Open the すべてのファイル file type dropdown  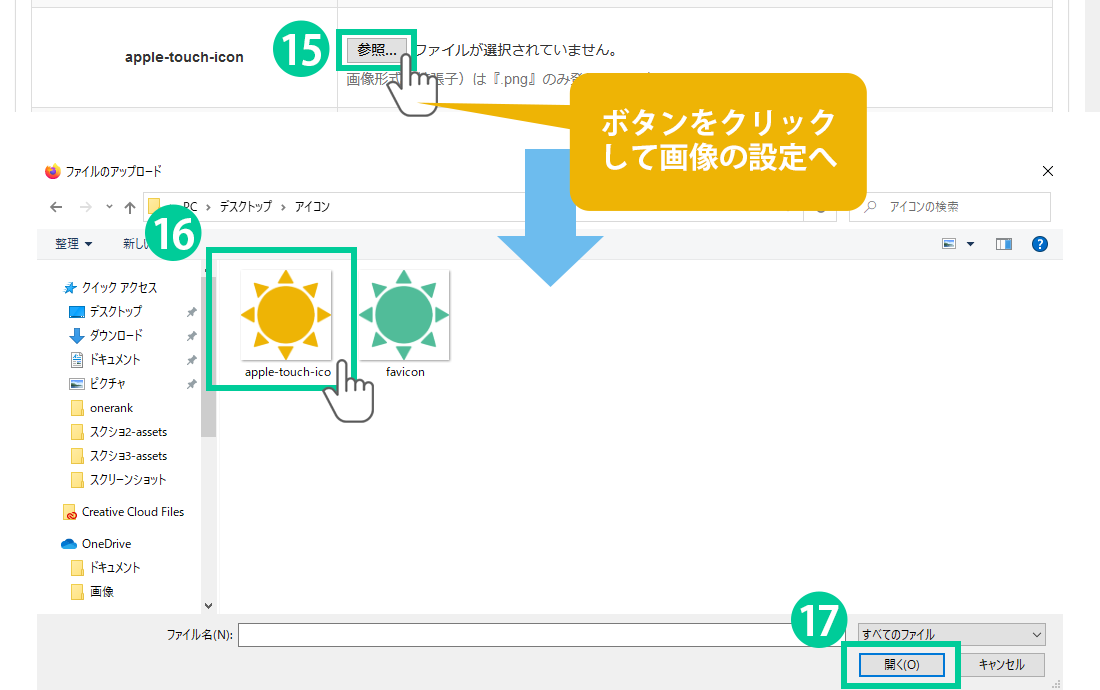951,634
